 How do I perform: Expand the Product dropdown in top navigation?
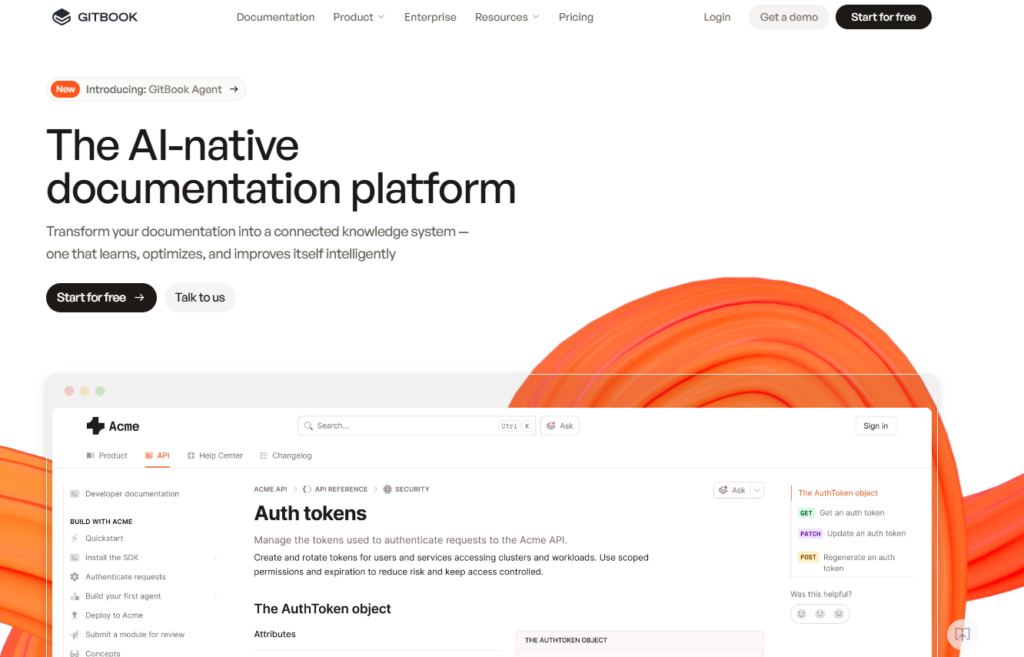tap(359, 17)
